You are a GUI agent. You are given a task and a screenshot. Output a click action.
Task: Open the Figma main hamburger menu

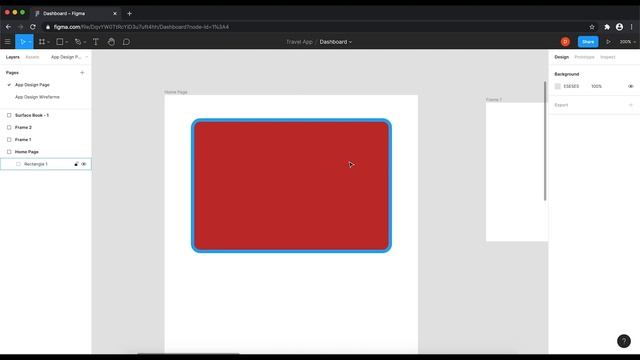tap(7, 42)
